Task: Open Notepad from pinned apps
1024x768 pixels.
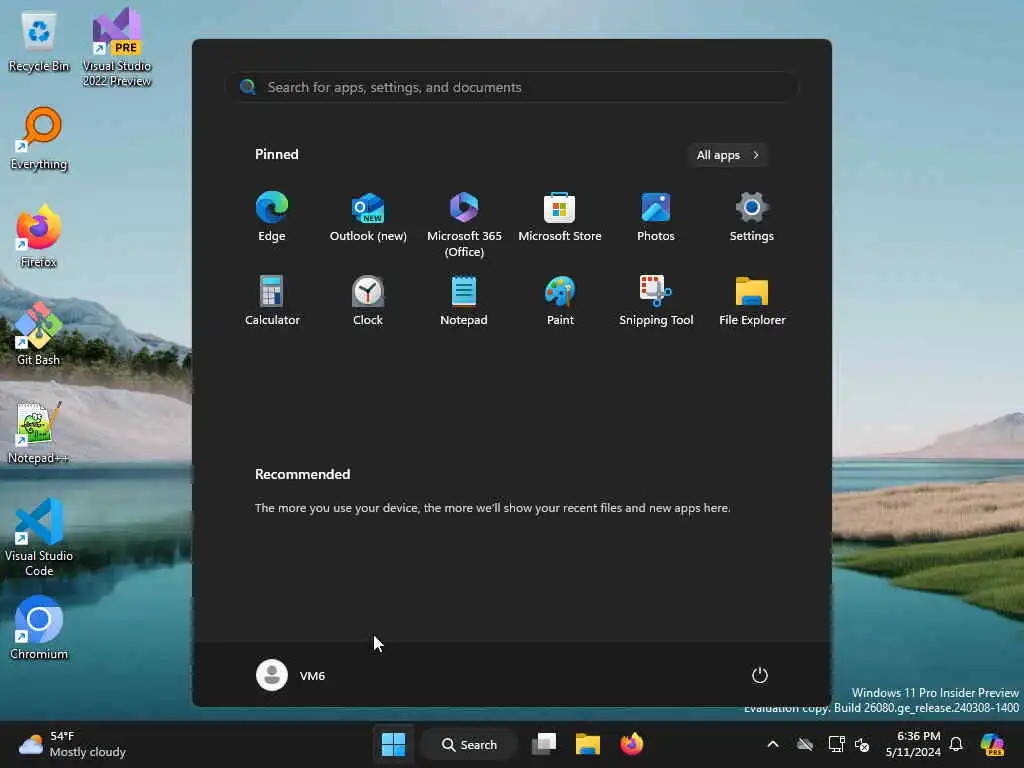Action: (x=464, y=301)
